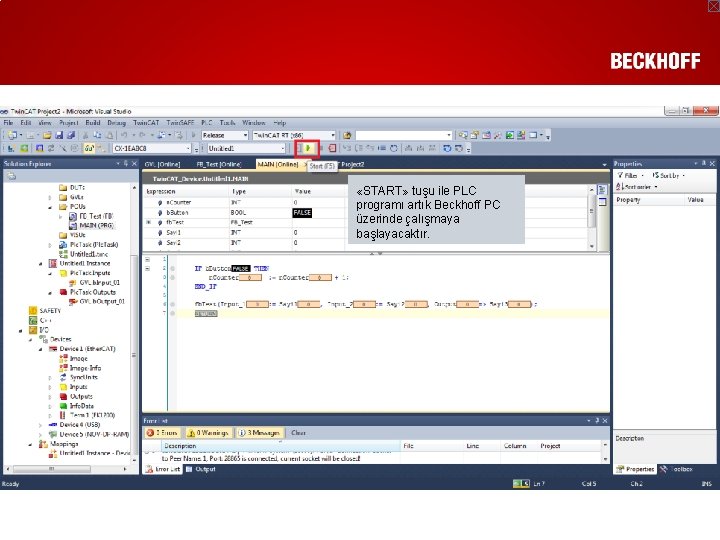Click the Step Over debug icon
The height and width of the screenshot is (540, 720).
coord(359,148)
